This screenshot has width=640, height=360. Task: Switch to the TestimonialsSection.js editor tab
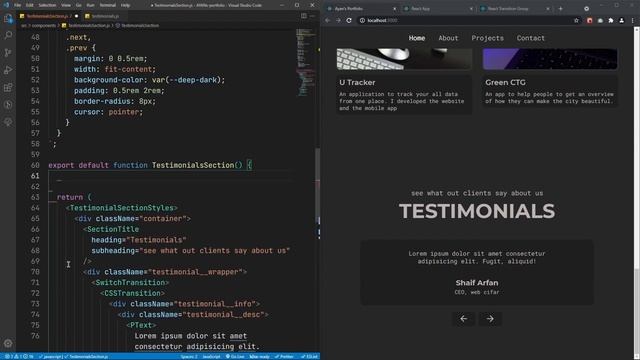(48, 16)
